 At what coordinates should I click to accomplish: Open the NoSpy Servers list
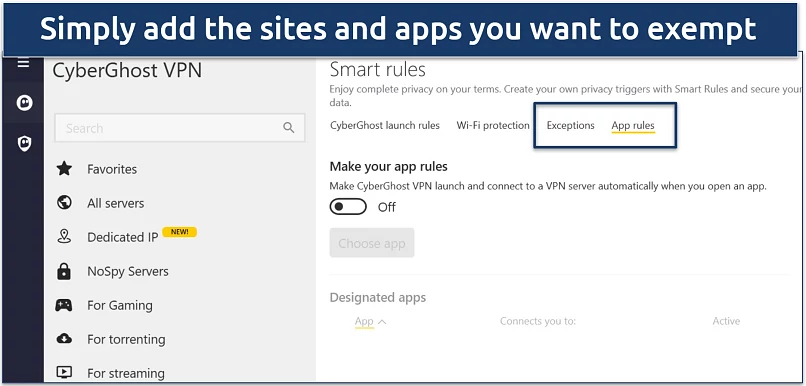click(x=127, y=271)
